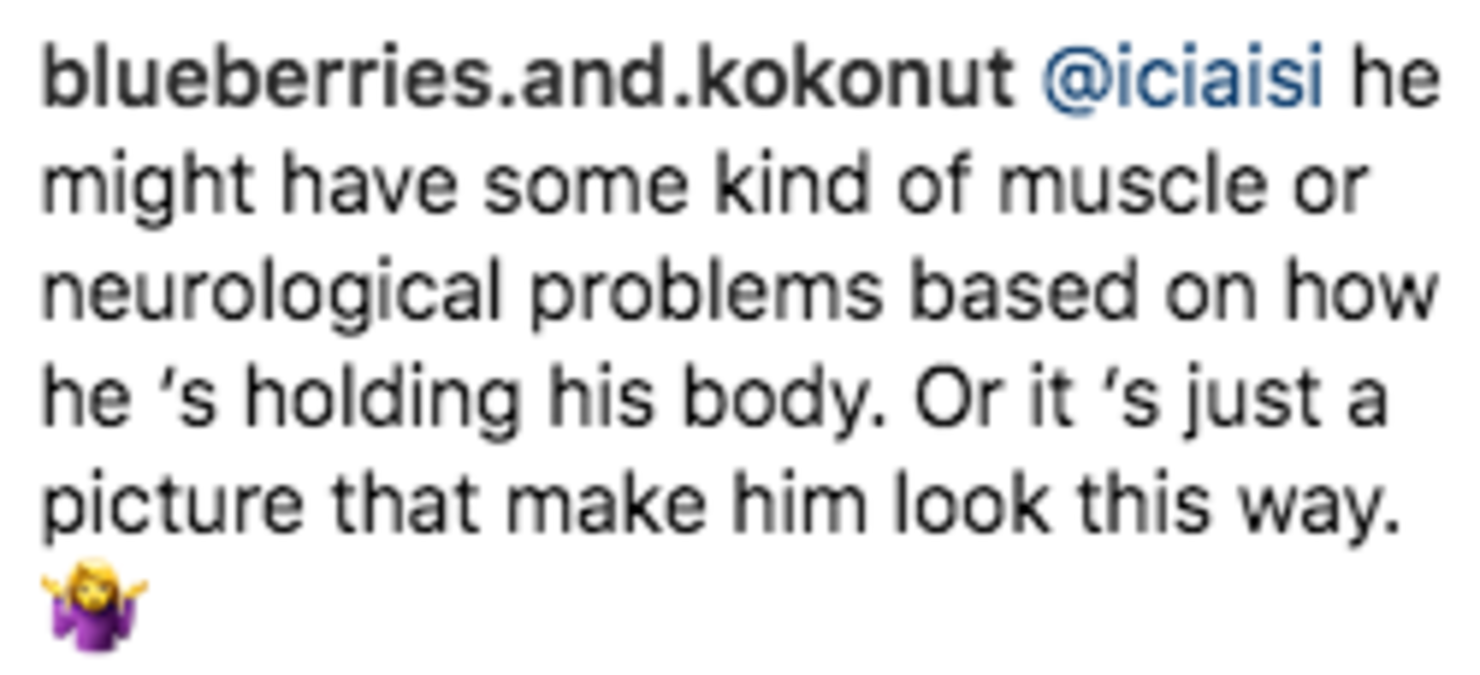Open the @iciaisi mention link
The image size is (1480, 675).
(1183, 81)
